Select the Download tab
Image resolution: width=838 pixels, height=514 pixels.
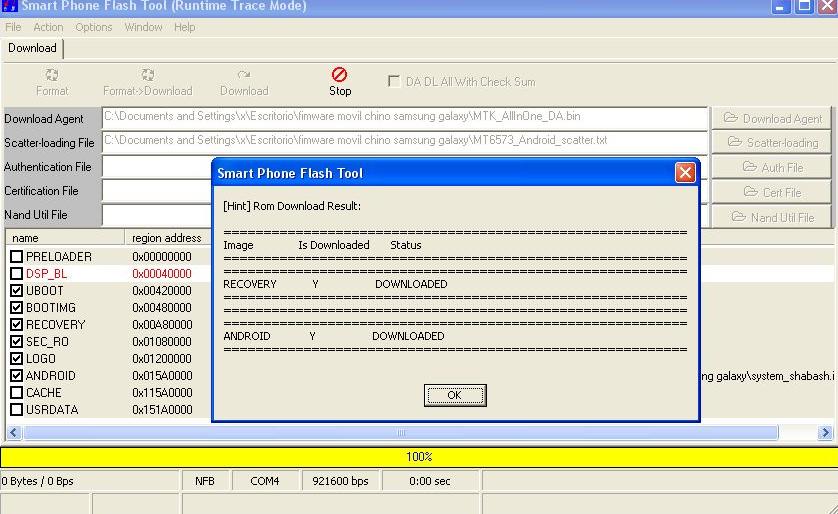(x=32, y=48)
